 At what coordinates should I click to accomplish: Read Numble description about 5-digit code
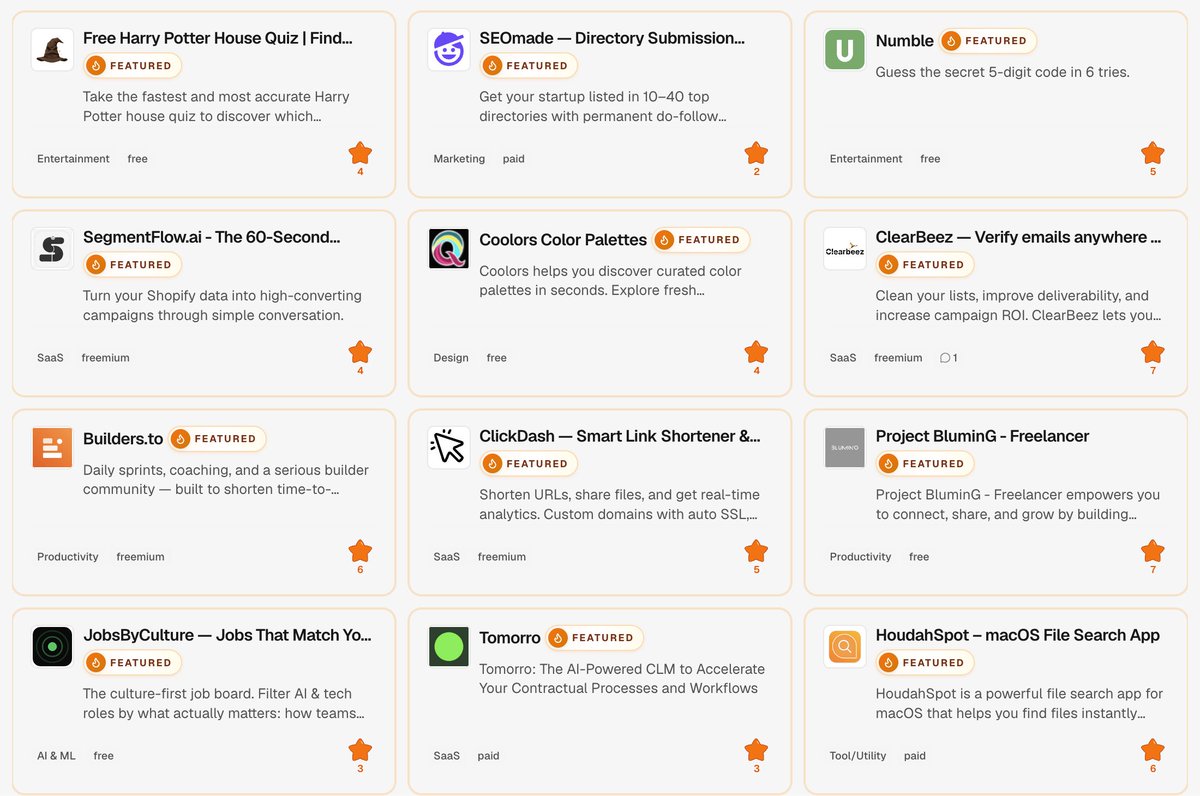coord(1002,72)
